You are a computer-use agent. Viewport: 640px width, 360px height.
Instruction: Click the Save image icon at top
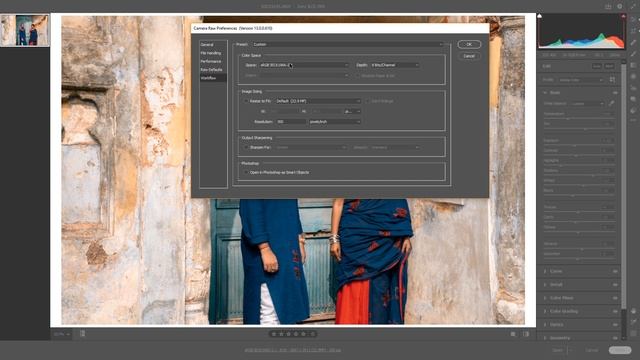coord(608,6)
